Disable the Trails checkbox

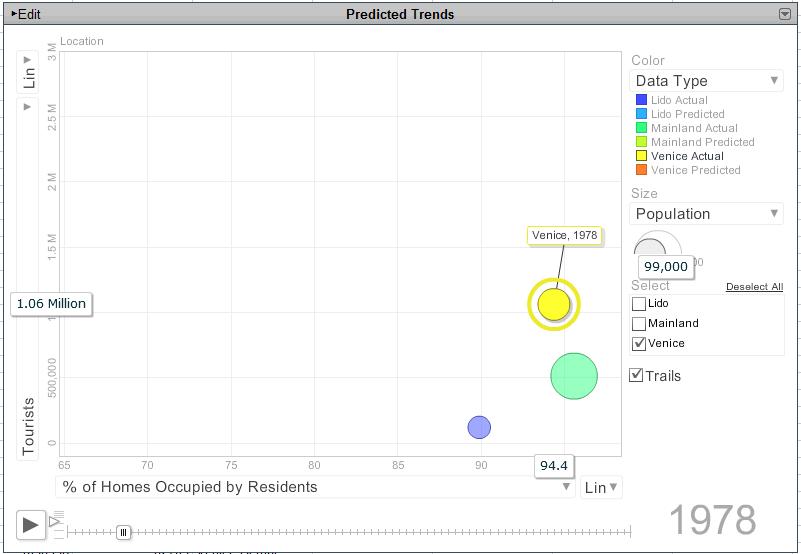click(x=636, y=376)
